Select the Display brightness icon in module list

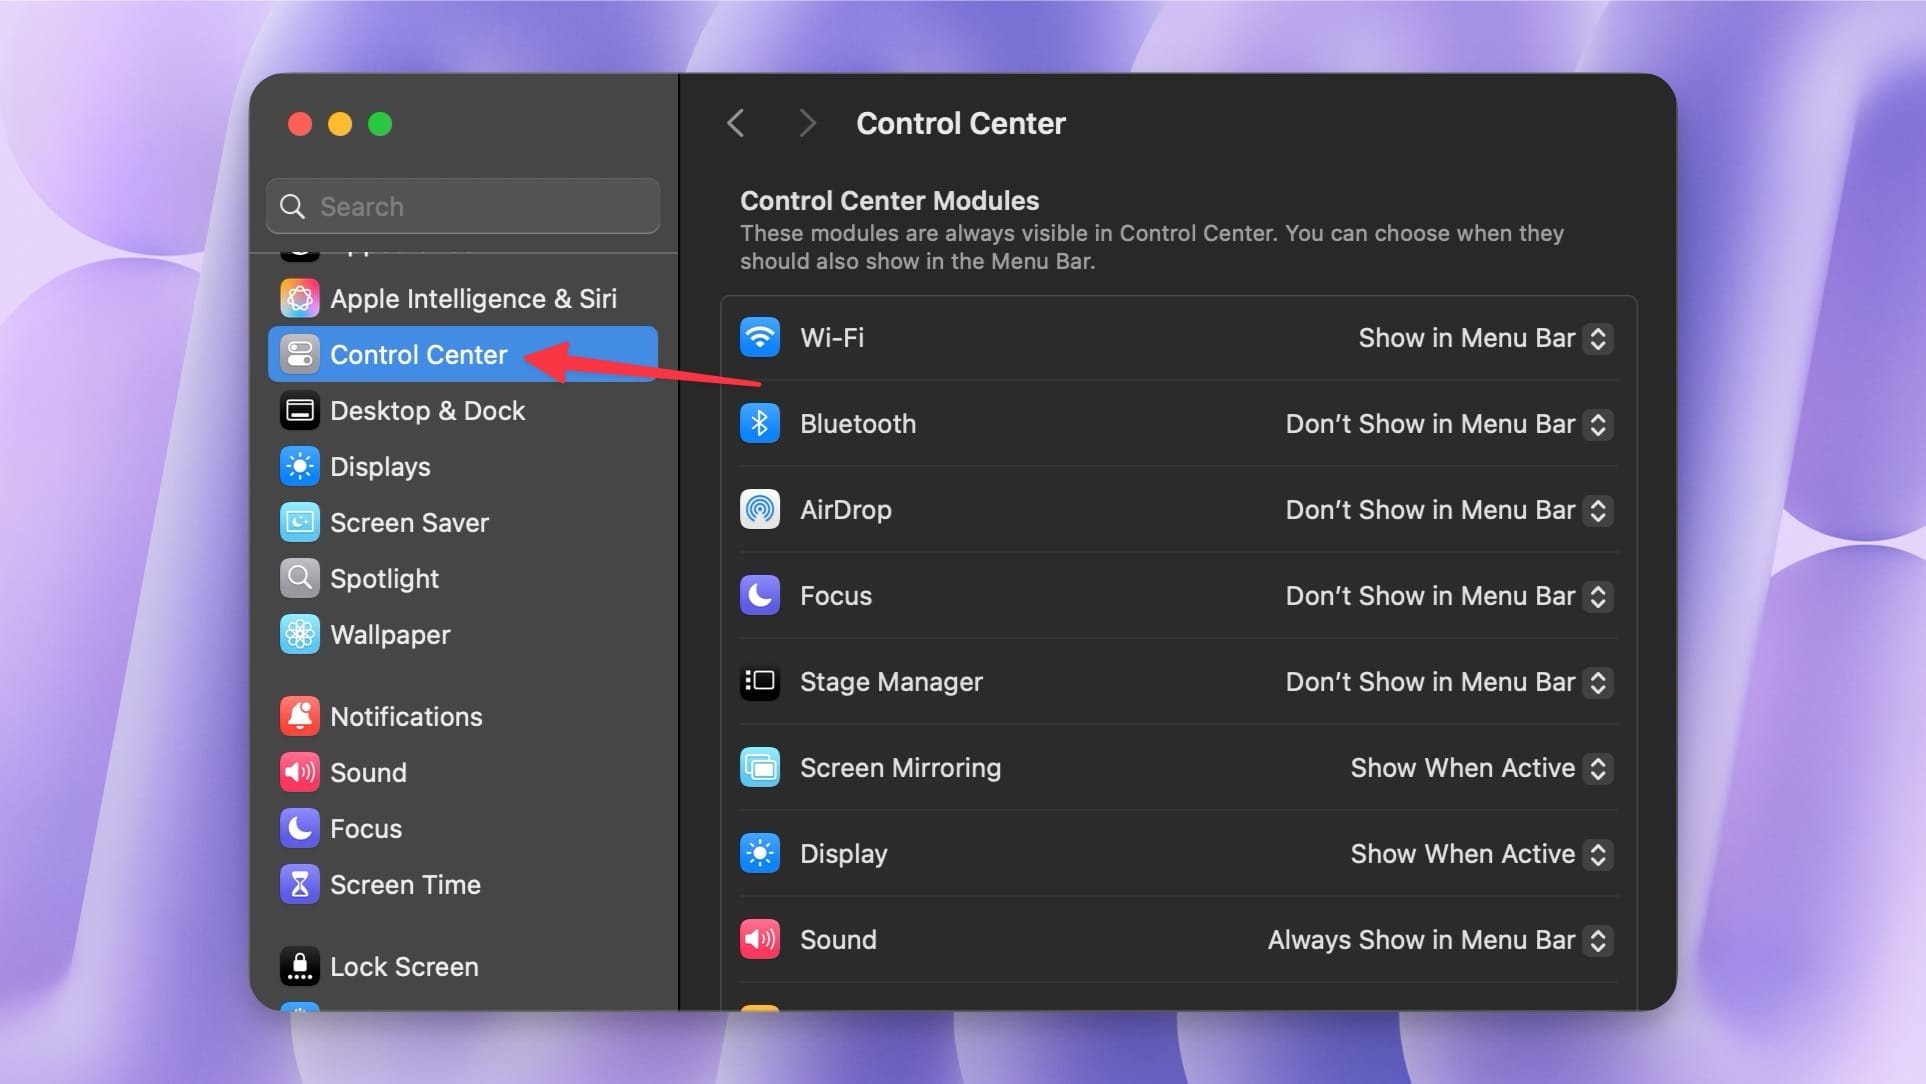click(760, 853)
